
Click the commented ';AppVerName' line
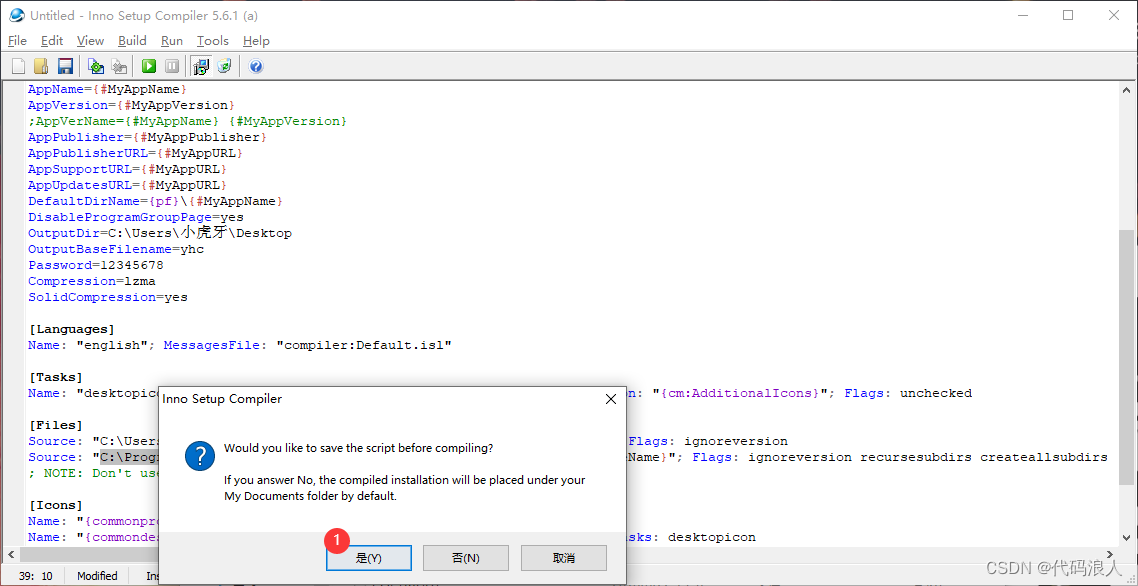(x=187, y=121)
